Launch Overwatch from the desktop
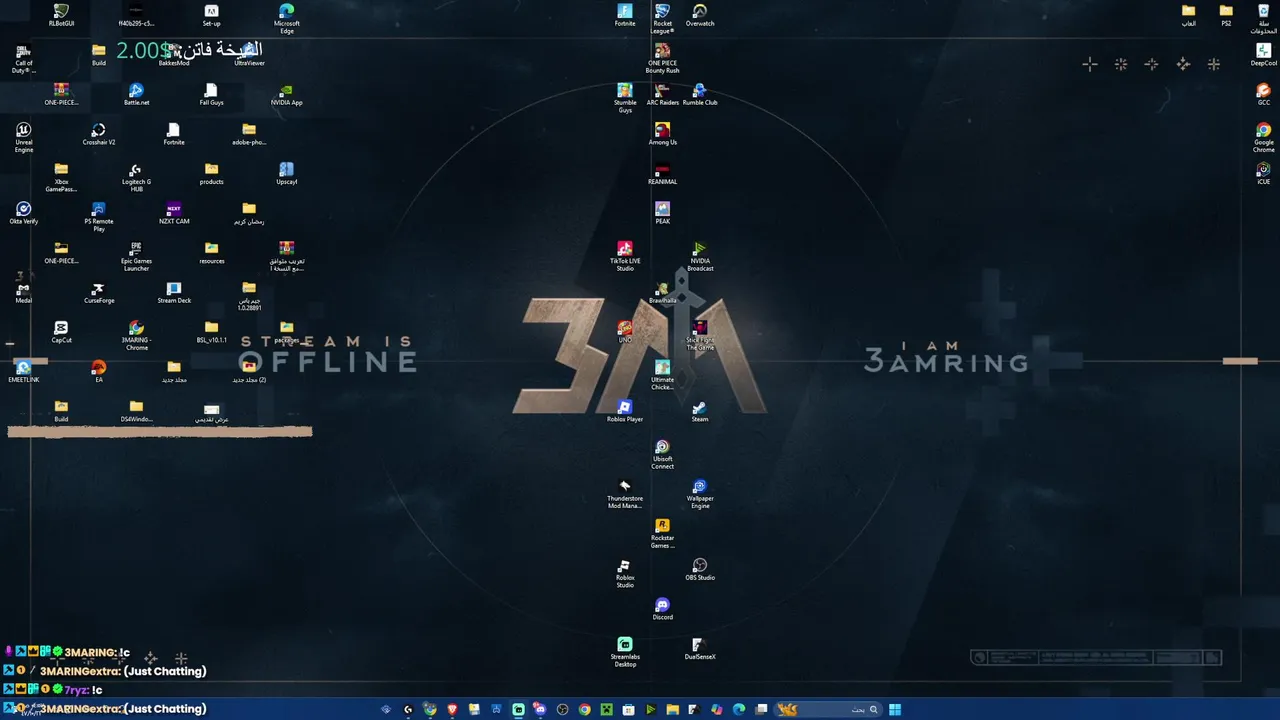 pos(700,15)
